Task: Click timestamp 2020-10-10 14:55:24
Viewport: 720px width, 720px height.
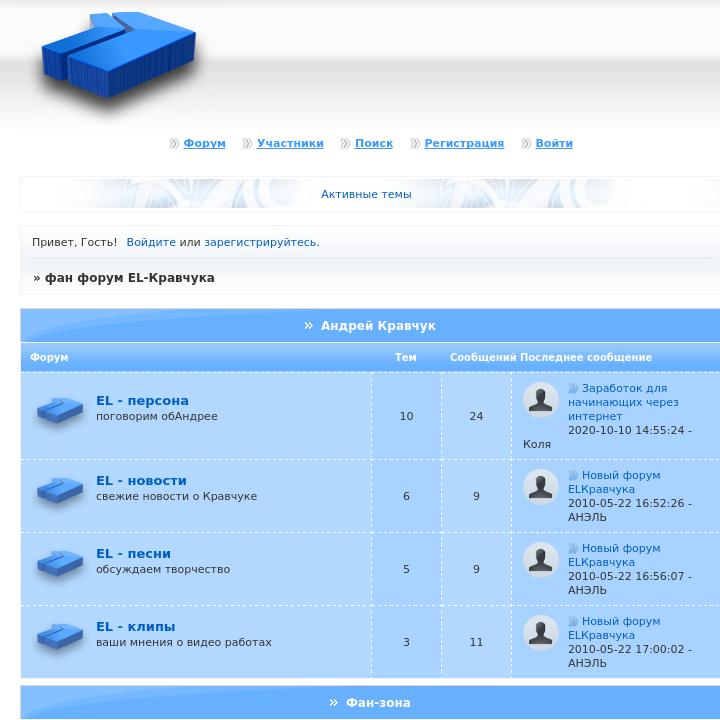Action: pos(626,430)
